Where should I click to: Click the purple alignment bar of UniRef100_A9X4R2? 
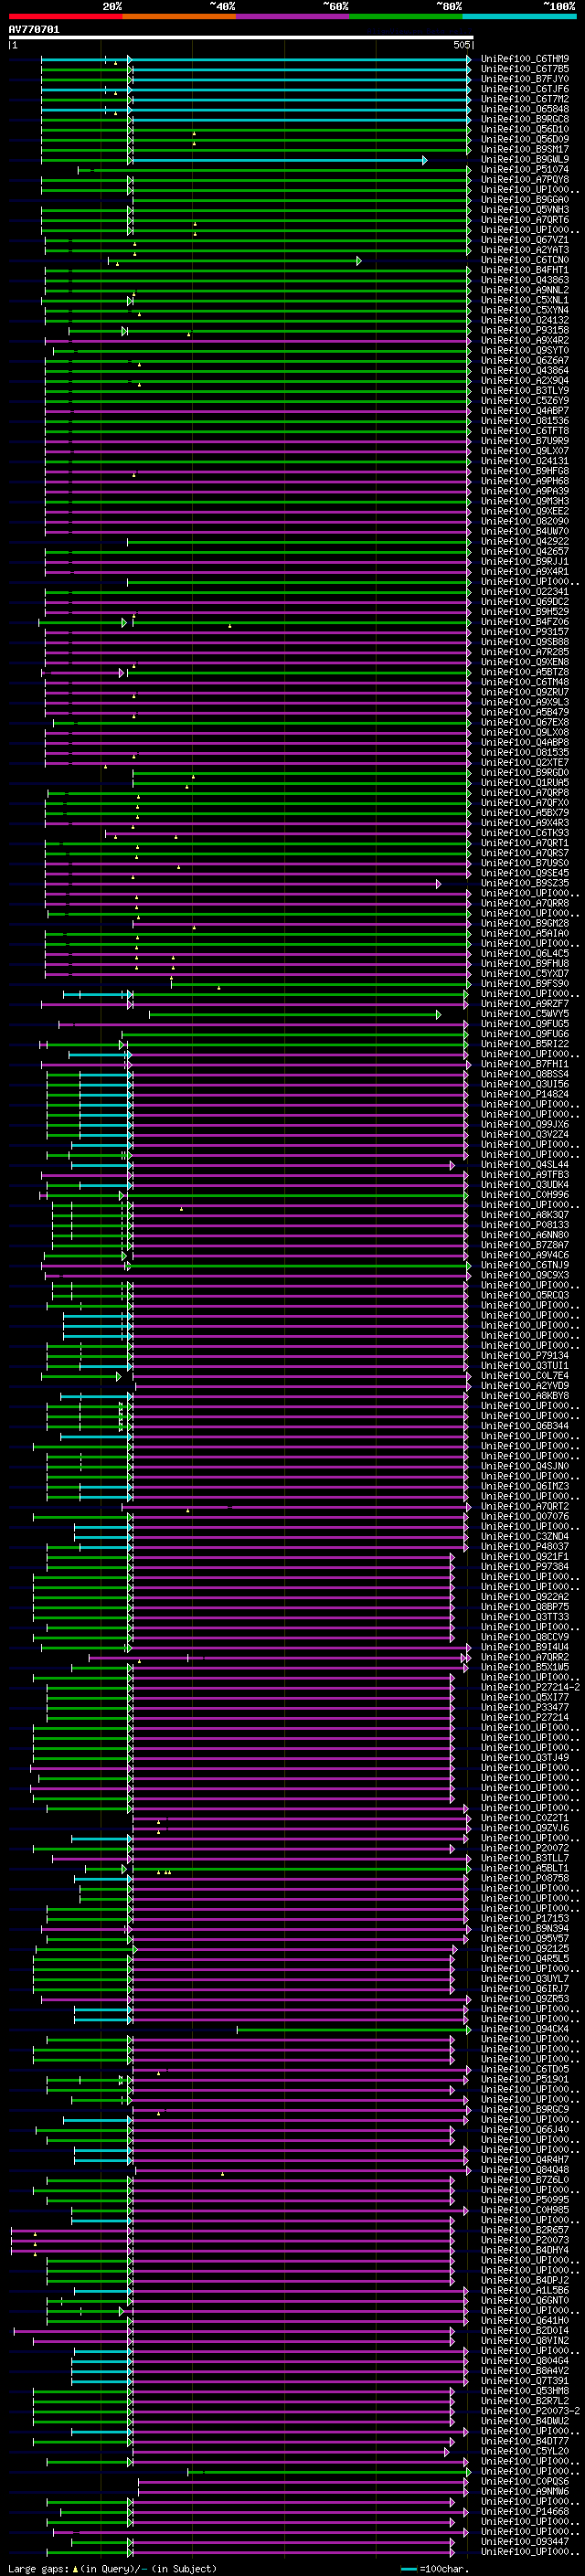tap(258, 341)
